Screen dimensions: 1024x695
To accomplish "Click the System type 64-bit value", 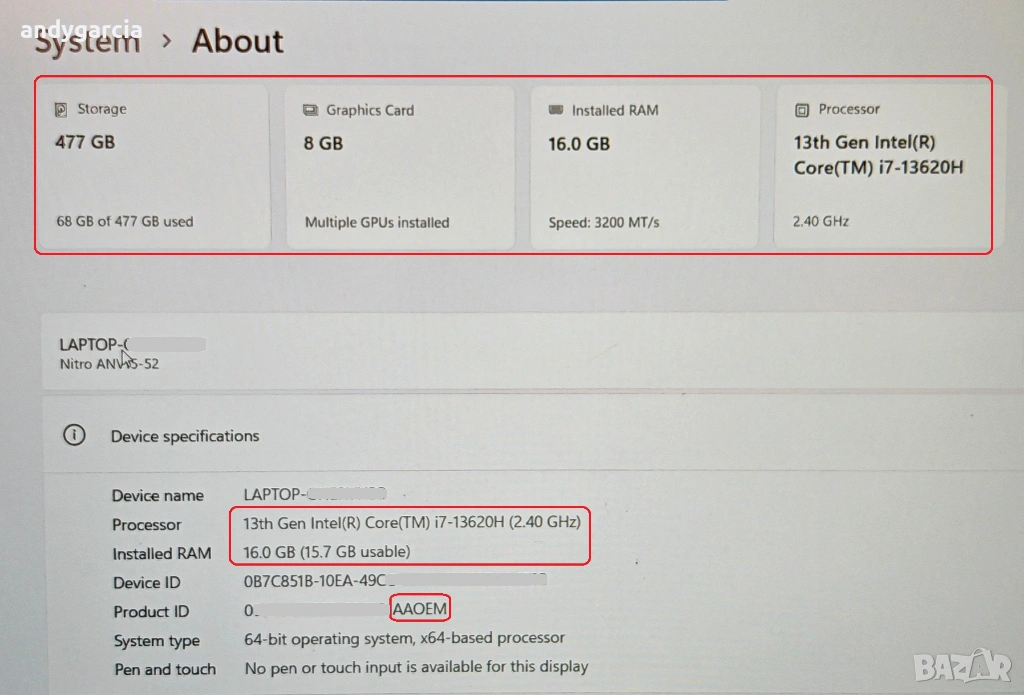I will (404, 638).
